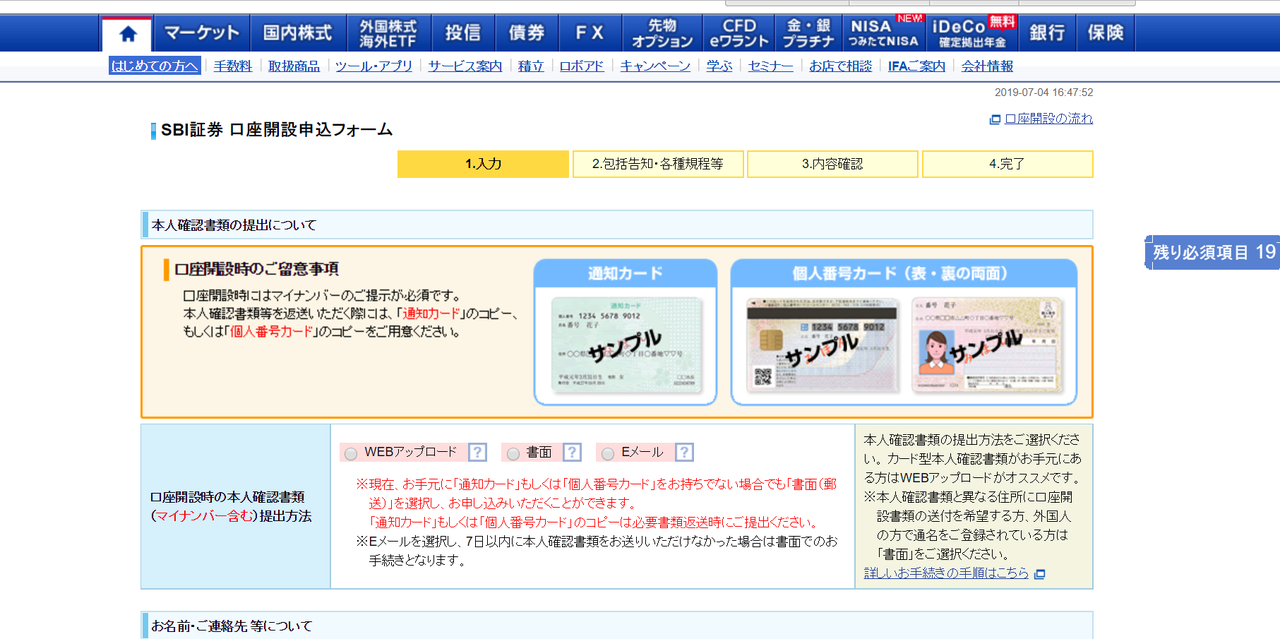The width and height of the screenshot is (1280, 639).
Task: Click the new-window icon beside 口座開設の流れ
Action: (x=995, y=119)
